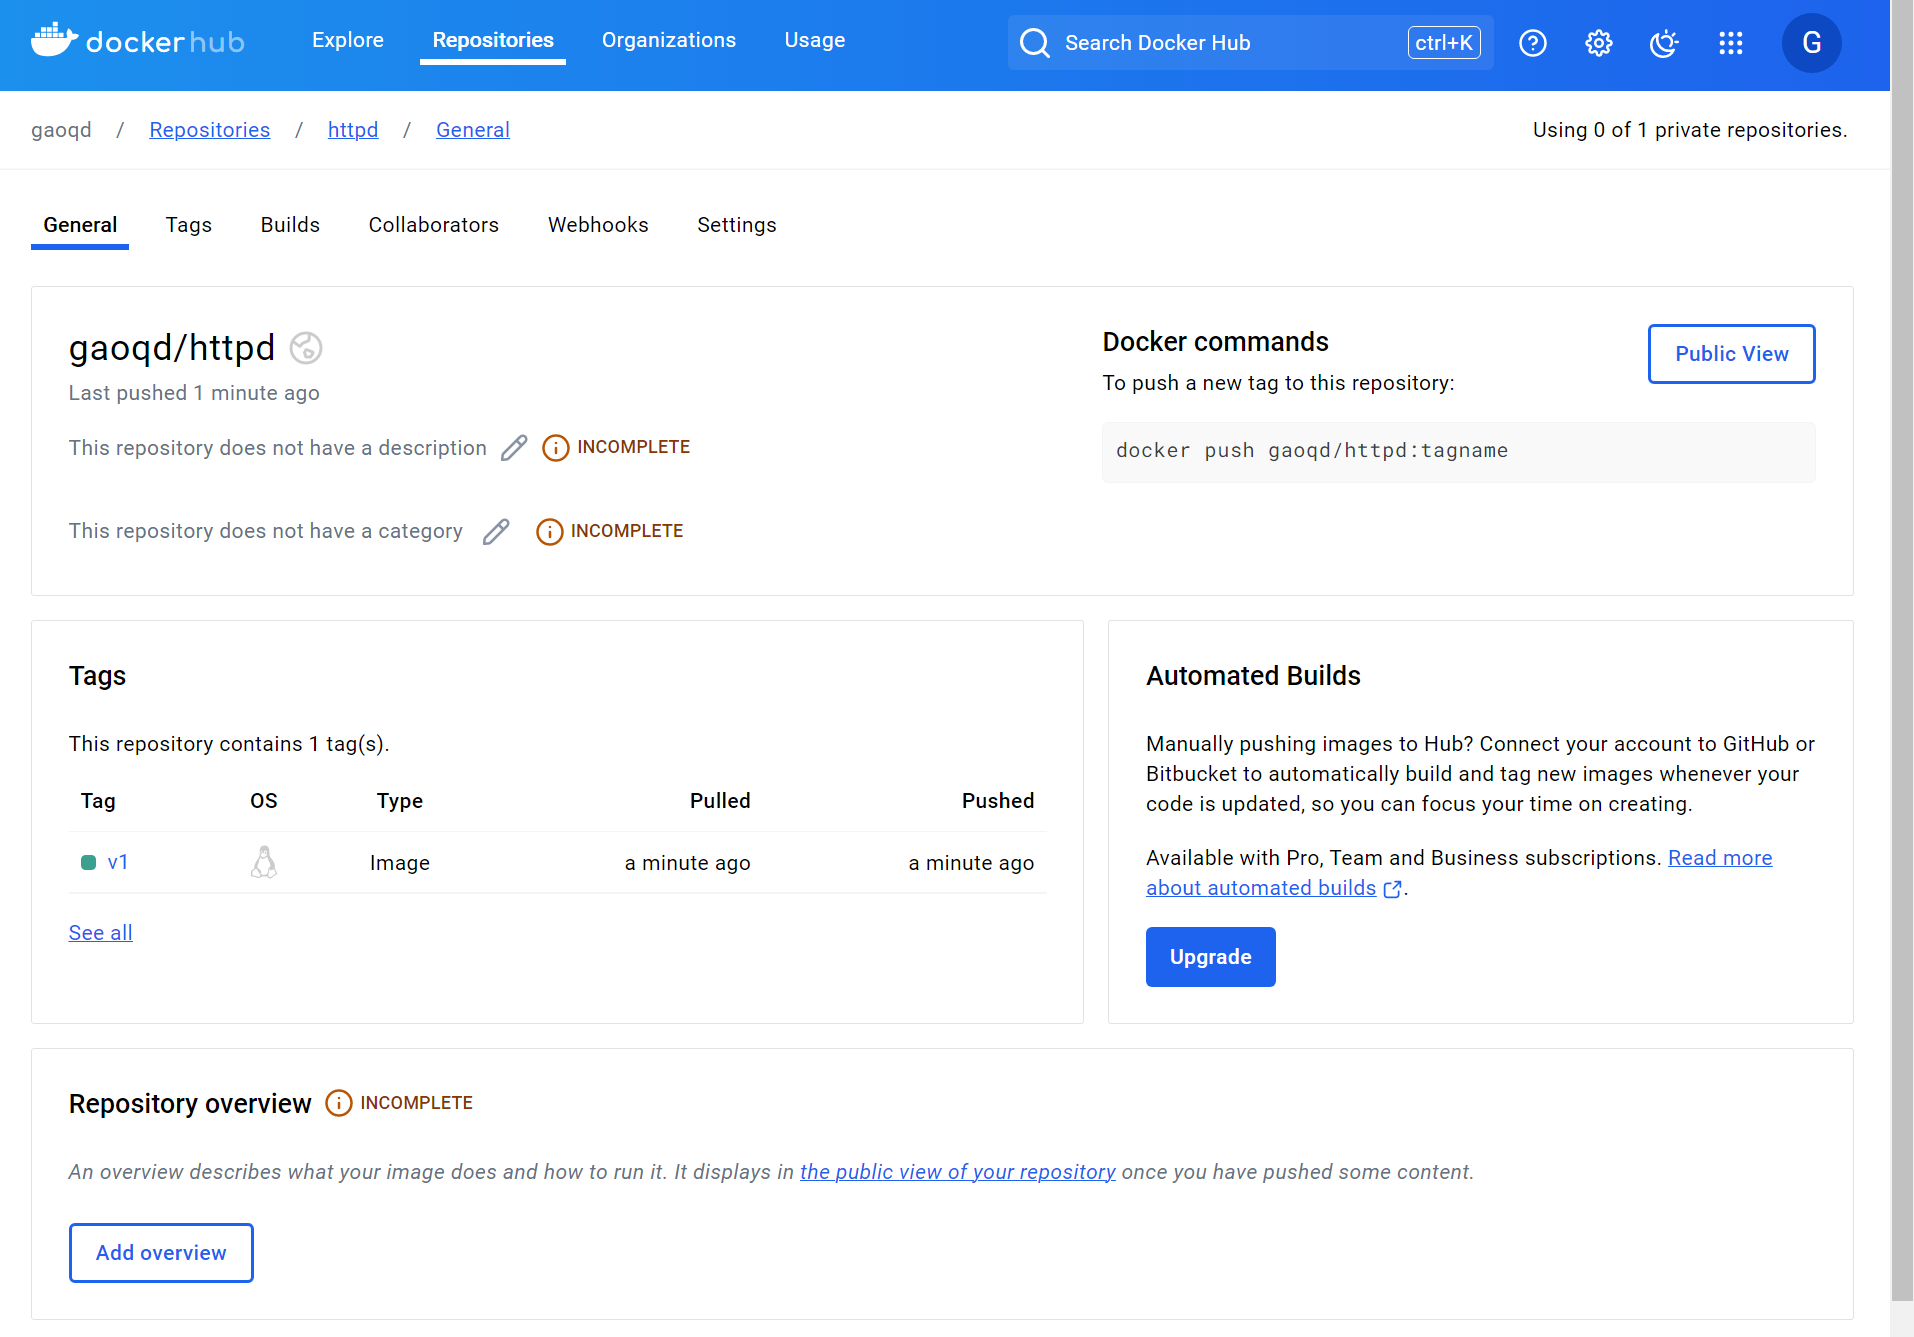Click 'Last pushed 1 minute ago' text
Image resolution: width=1914 pixels, height=1337 pixels.
(194, 393)
